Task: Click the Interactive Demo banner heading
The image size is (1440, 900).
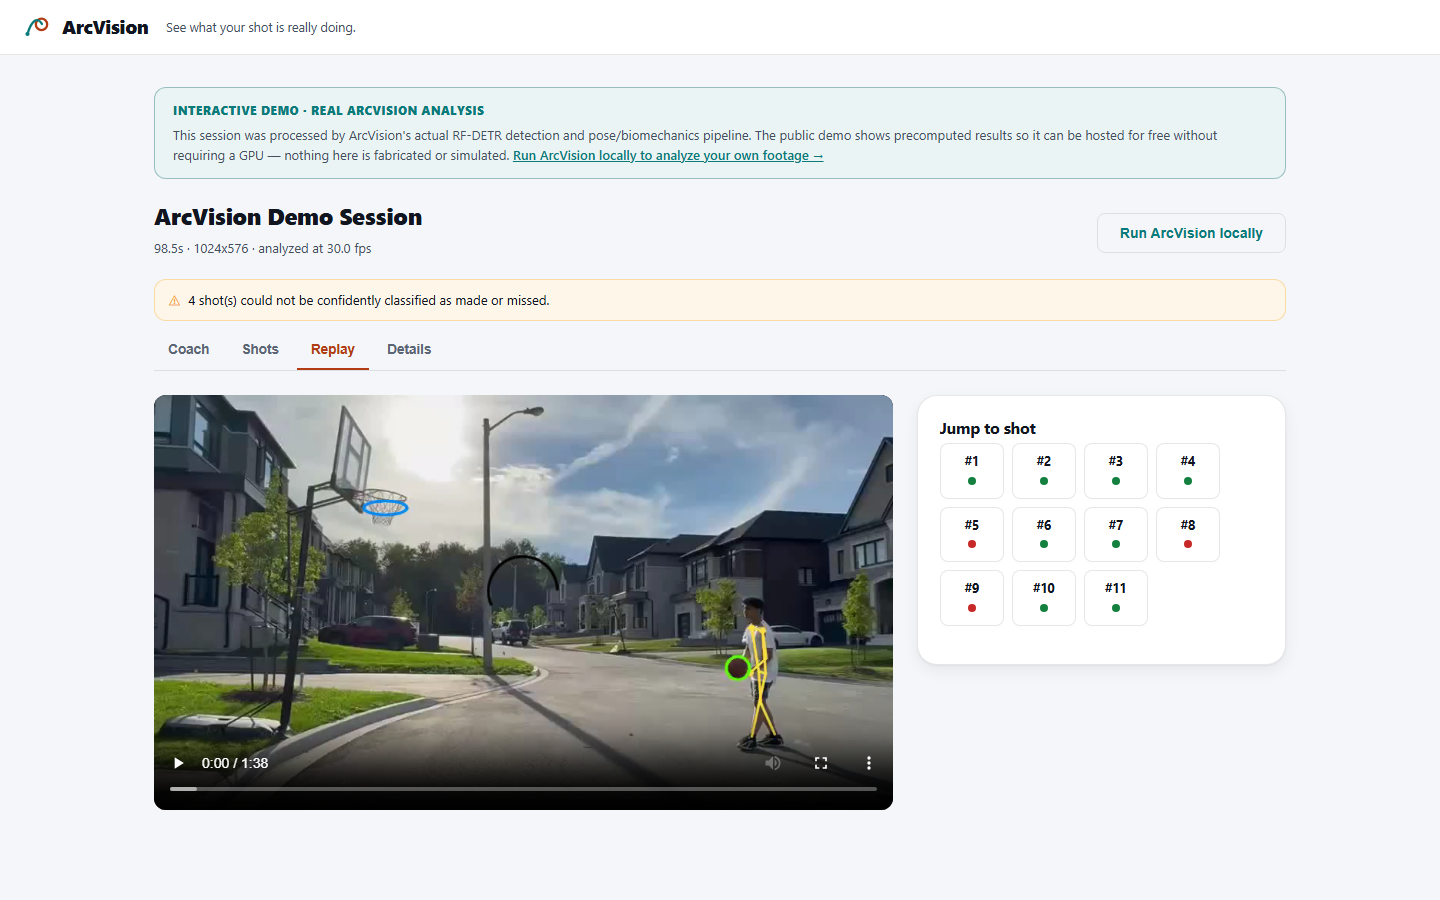Action: tap(328, 111)
